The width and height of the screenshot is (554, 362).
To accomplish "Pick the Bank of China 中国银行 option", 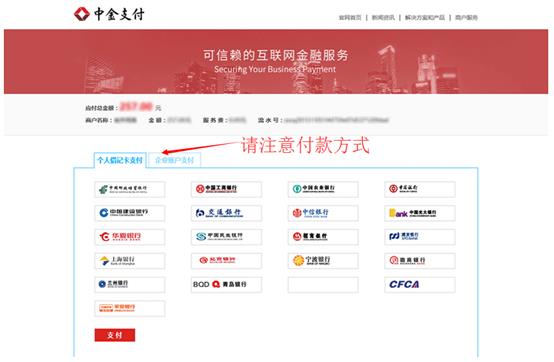I will [420, 189].
